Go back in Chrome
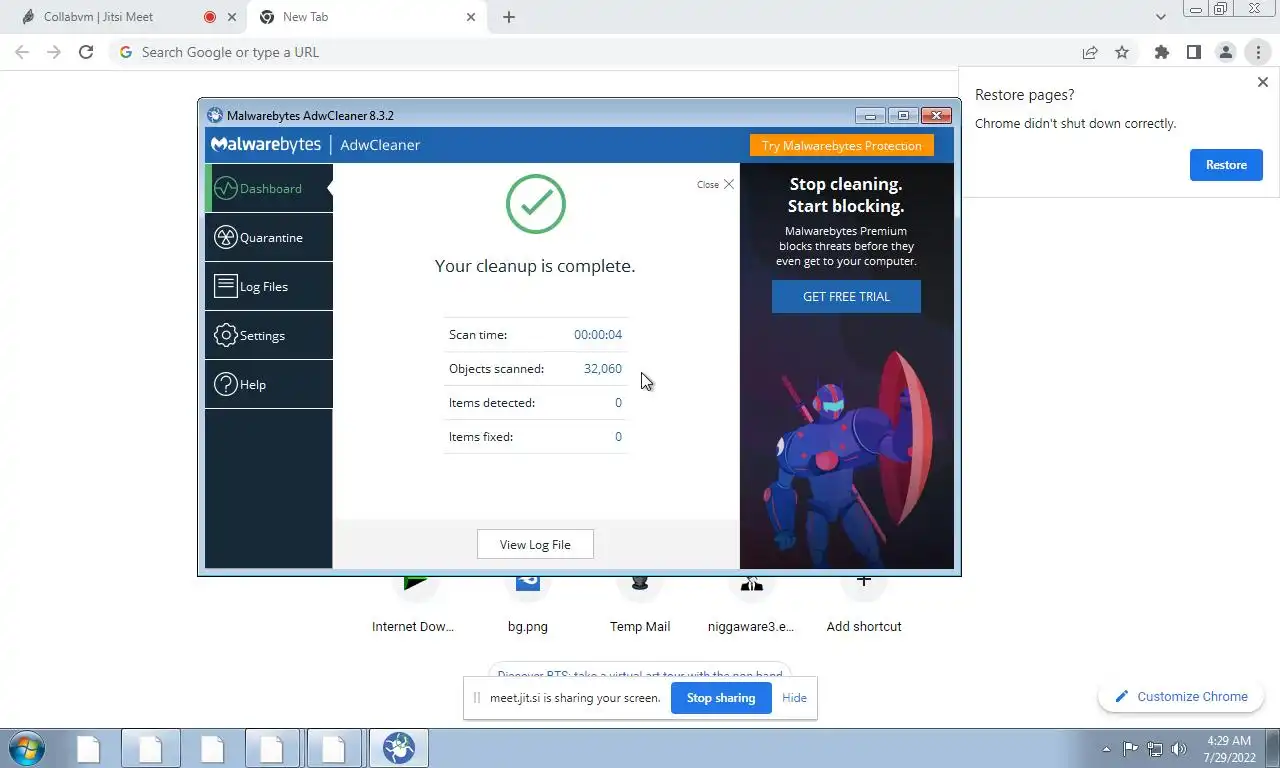The width and height of the screenshot is (1280, 768). (x=22, y=52)
